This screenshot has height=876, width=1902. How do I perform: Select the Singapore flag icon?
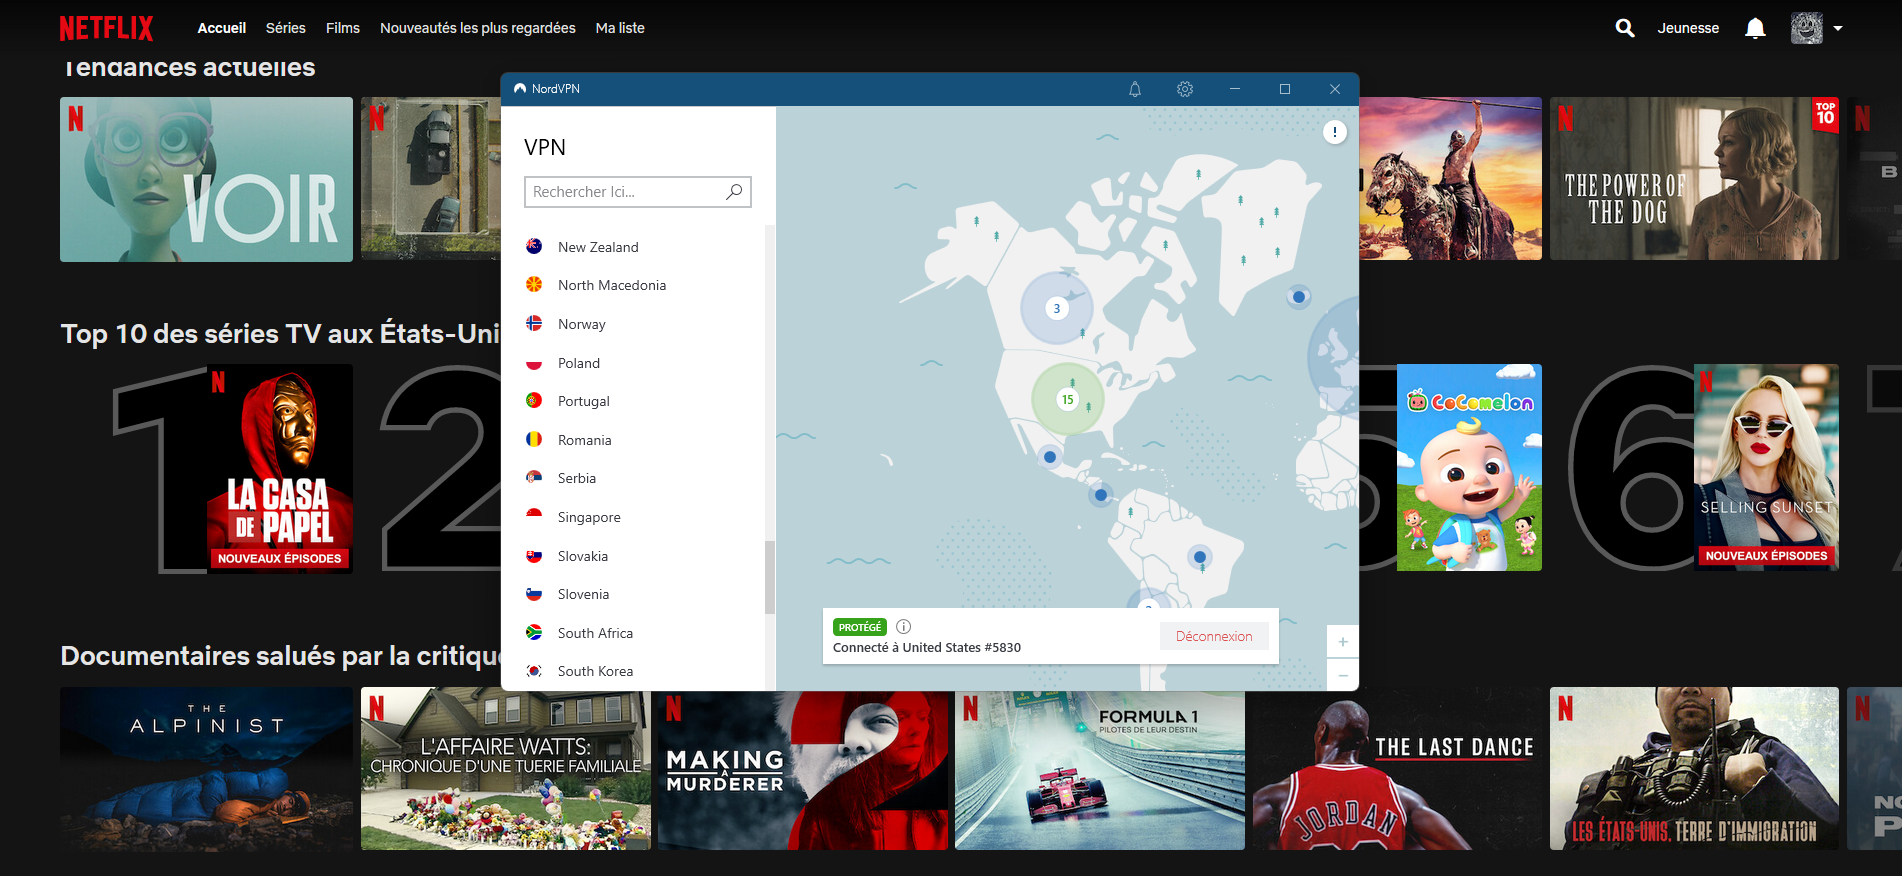point(534,516)
